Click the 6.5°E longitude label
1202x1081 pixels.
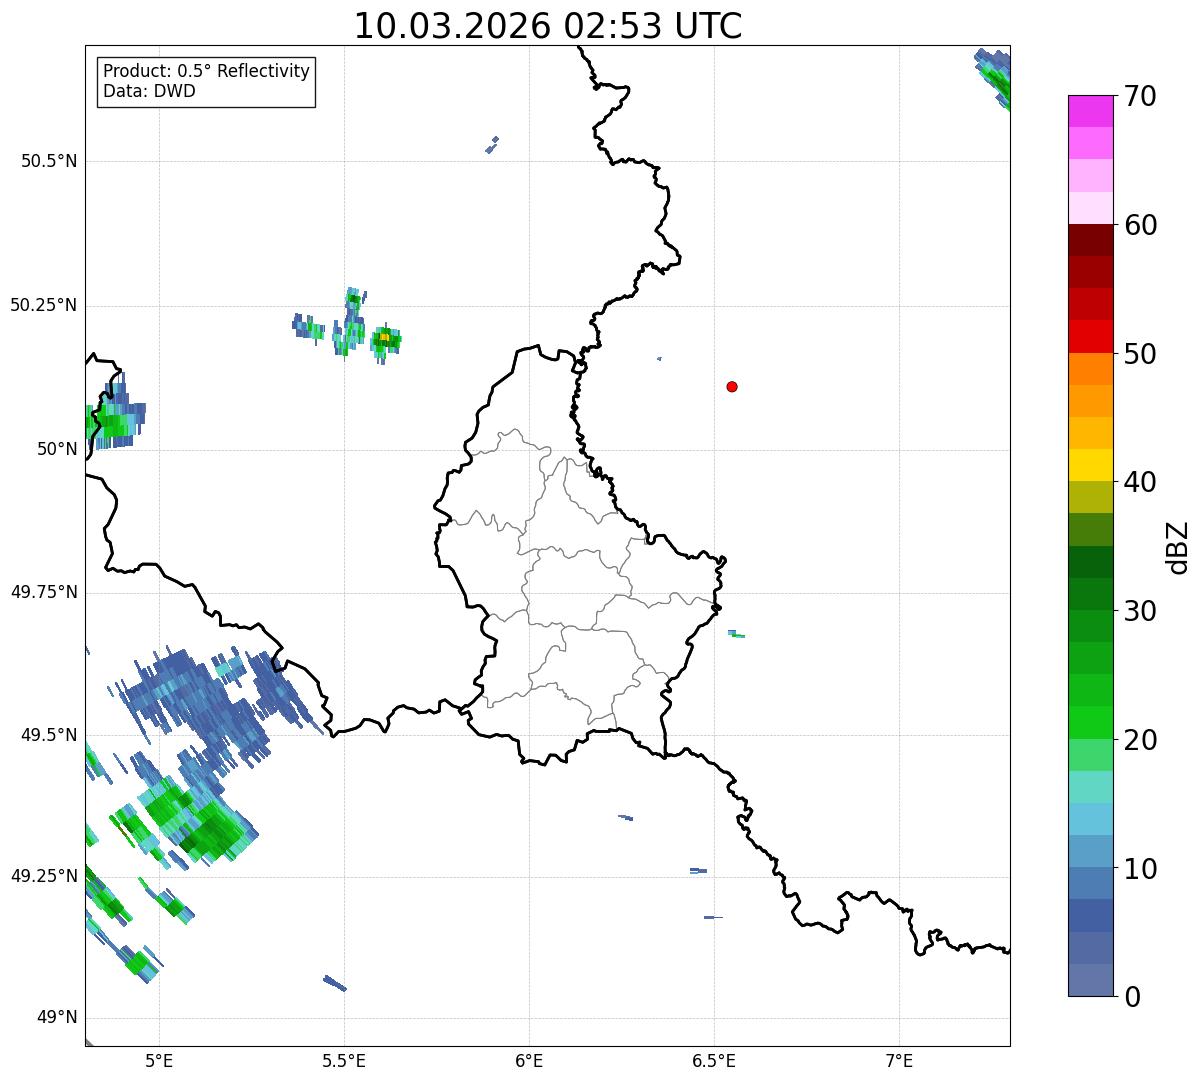click(714, 1060)
